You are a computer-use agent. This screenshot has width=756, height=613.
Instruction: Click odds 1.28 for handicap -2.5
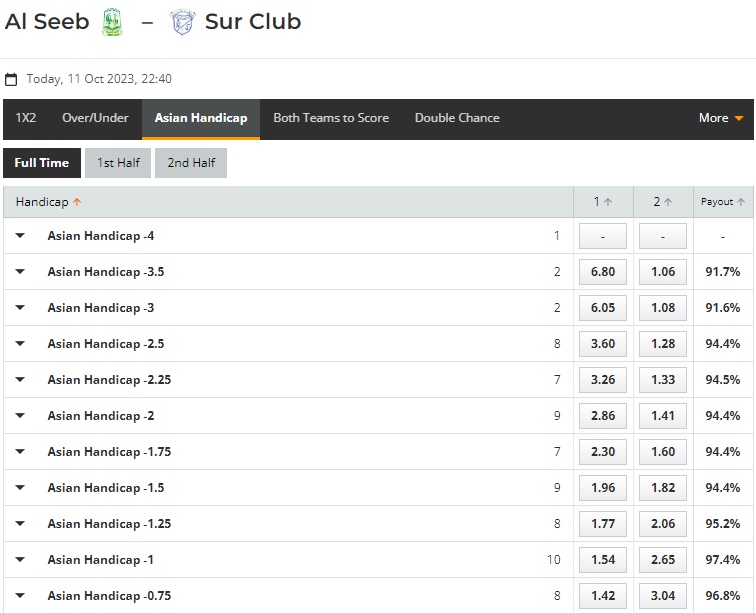(663, 344)
